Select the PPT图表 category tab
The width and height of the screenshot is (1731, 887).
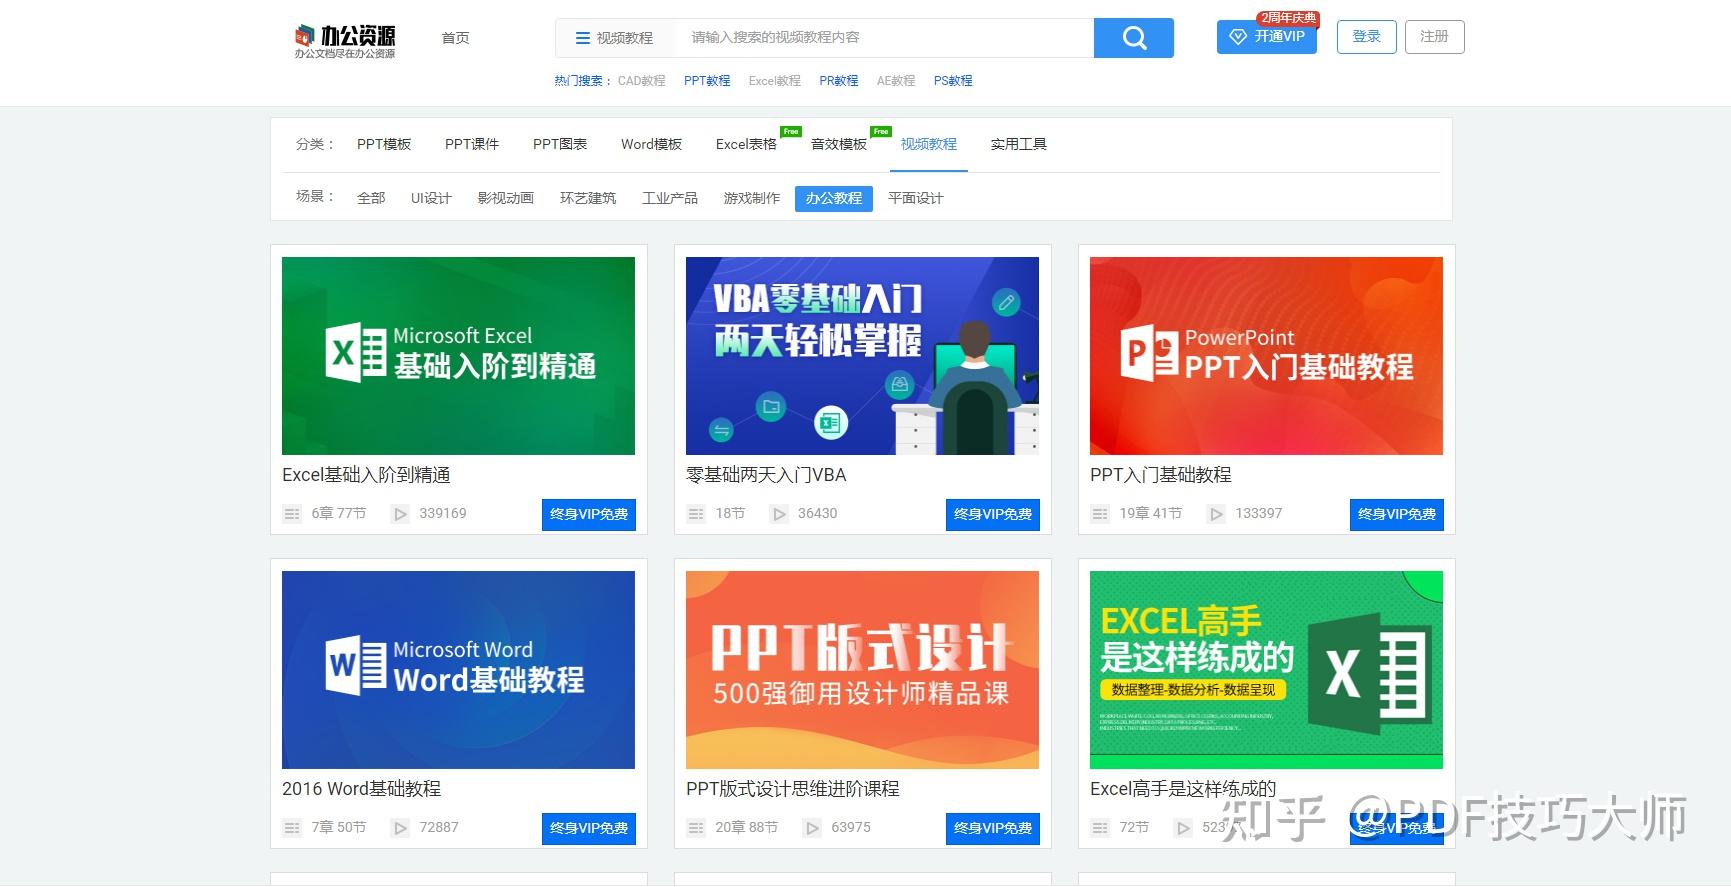pyautogui.click(x=560, y=144)
